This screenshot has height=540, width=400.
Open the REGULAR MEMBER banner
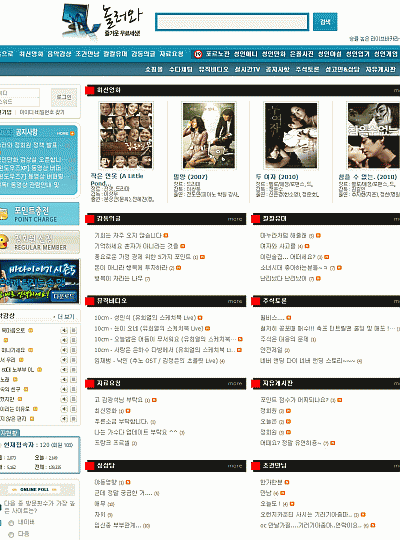click(x=39, y=242)
